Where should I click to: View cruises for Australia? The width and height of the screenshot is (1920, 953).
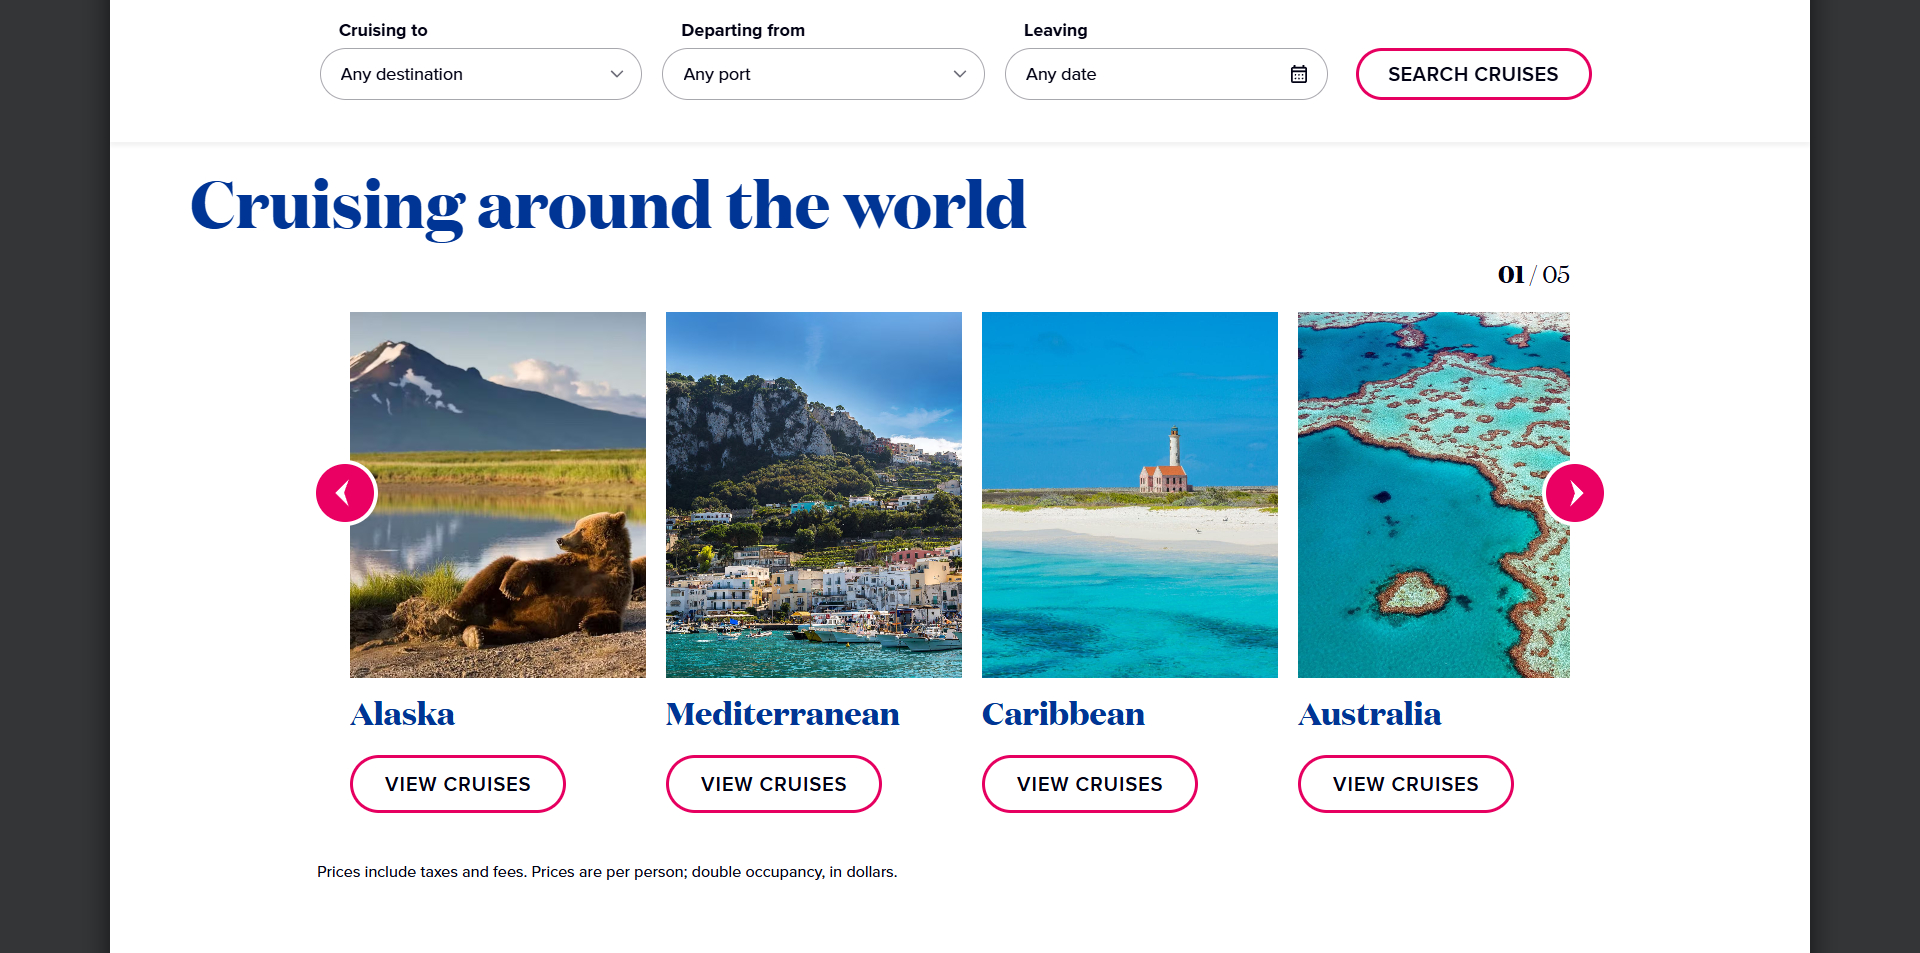[1405, 783]
